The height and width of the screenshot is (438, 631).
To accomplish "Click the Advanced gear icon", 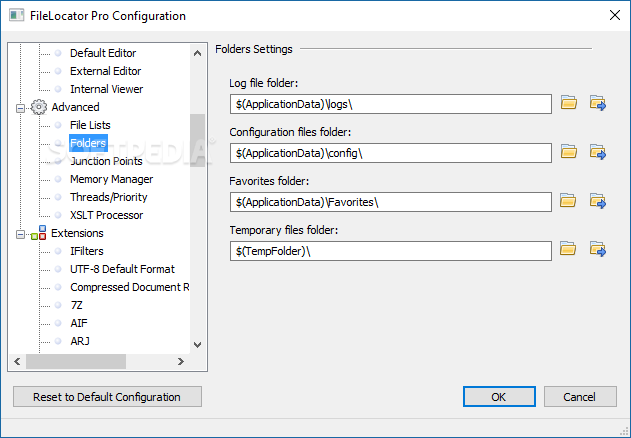I will tap(39, 107).
